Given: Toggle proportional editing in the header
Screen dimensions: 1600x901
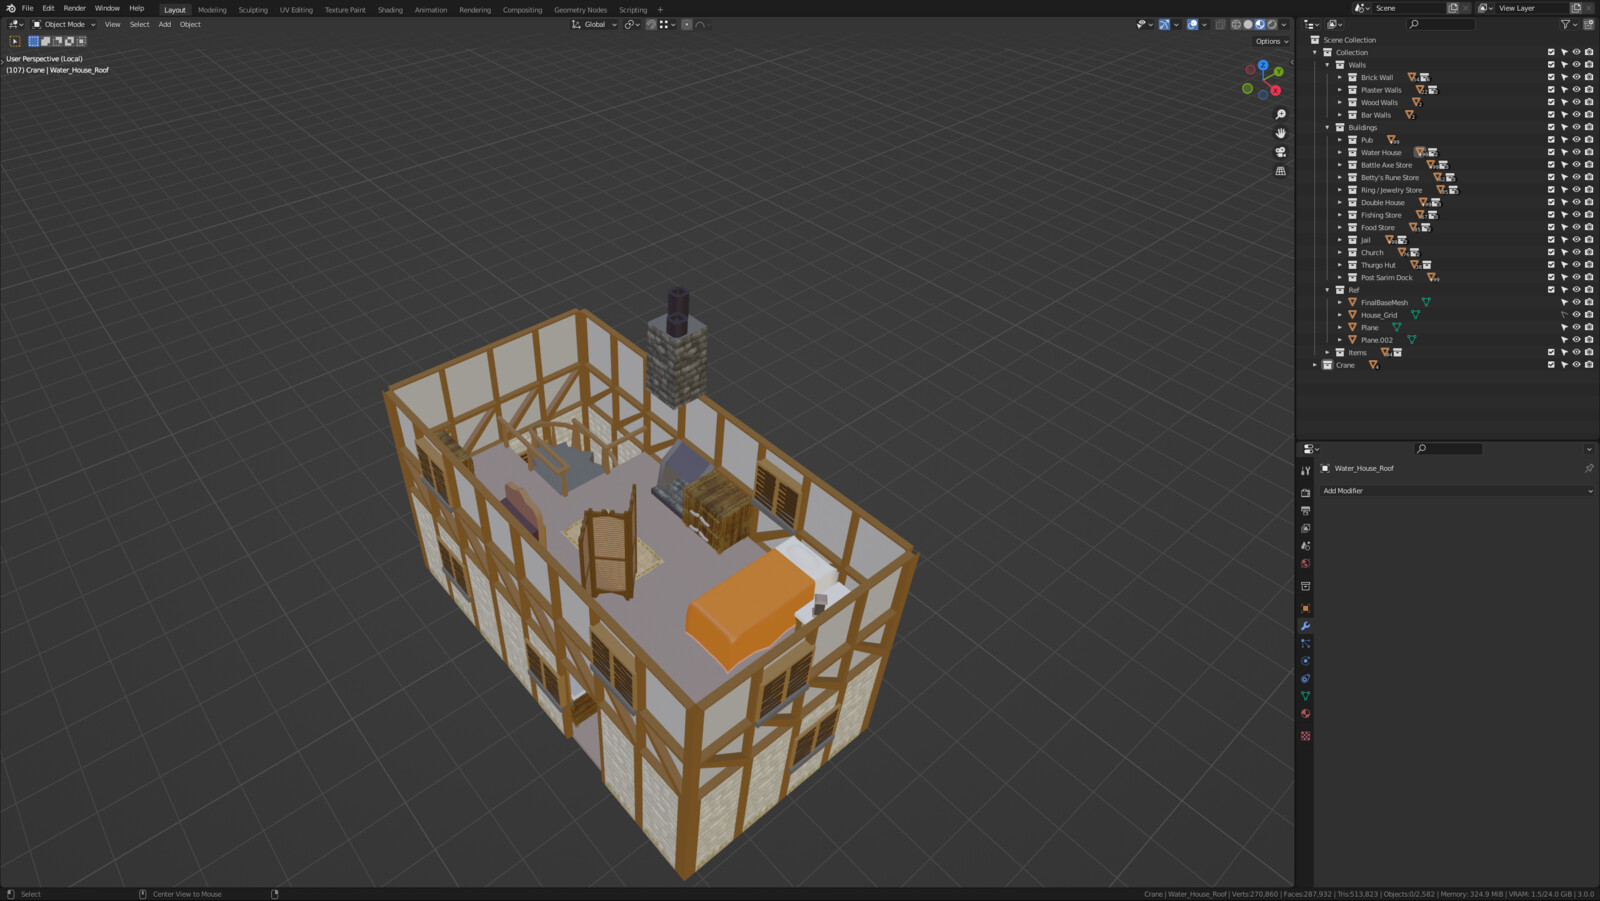Looking at the screenshot, I should pos(687,24).
